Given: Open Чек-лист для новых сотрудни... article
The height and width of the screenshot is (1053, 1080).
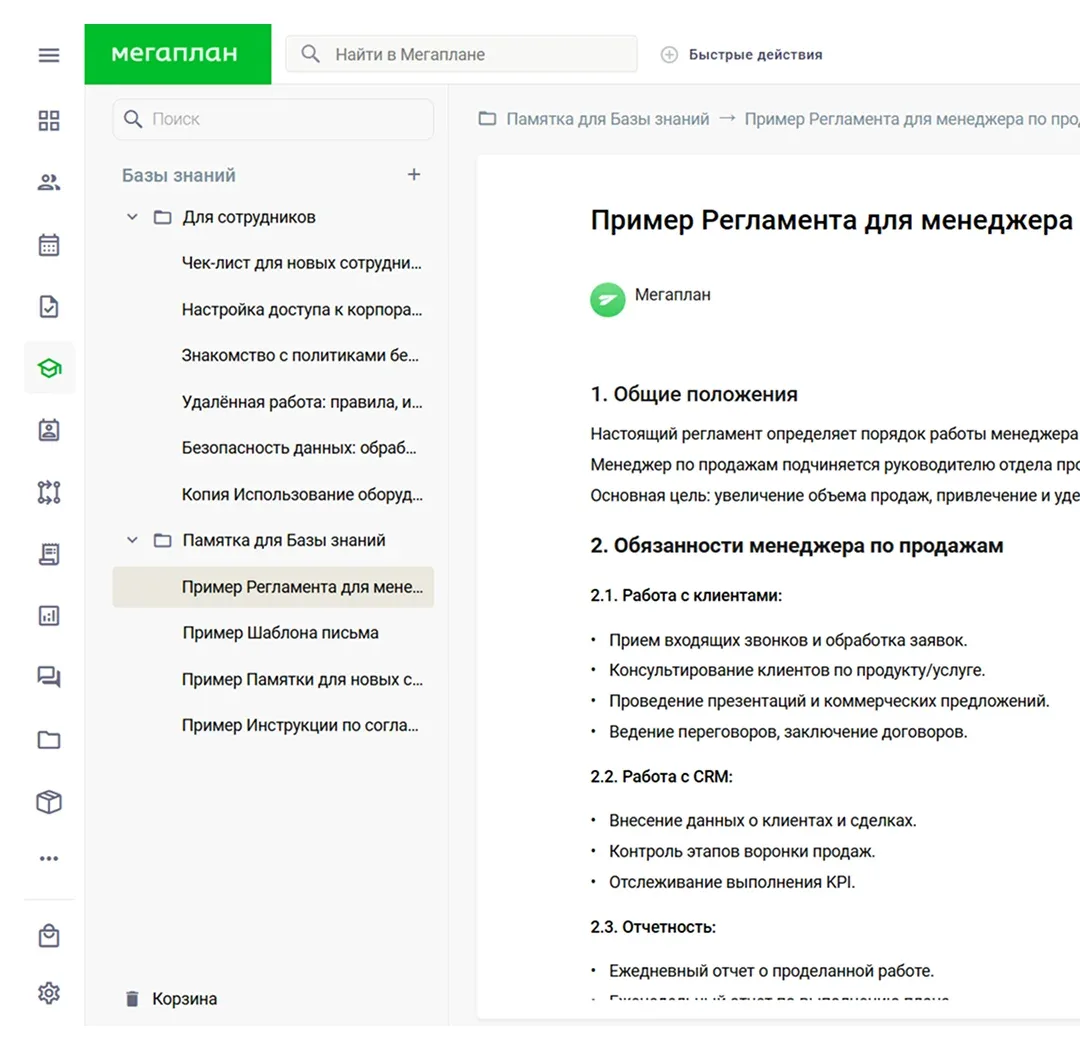Looking at the screenshot, I should tap(302, 263).
